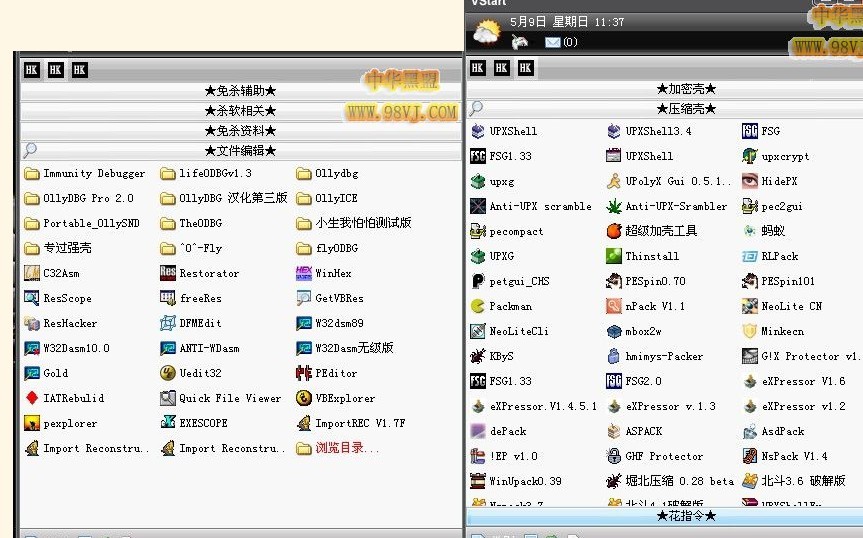Open NsPack V1.4 icon
Viewport: 863px width, 538px height.
click(750, 456)
